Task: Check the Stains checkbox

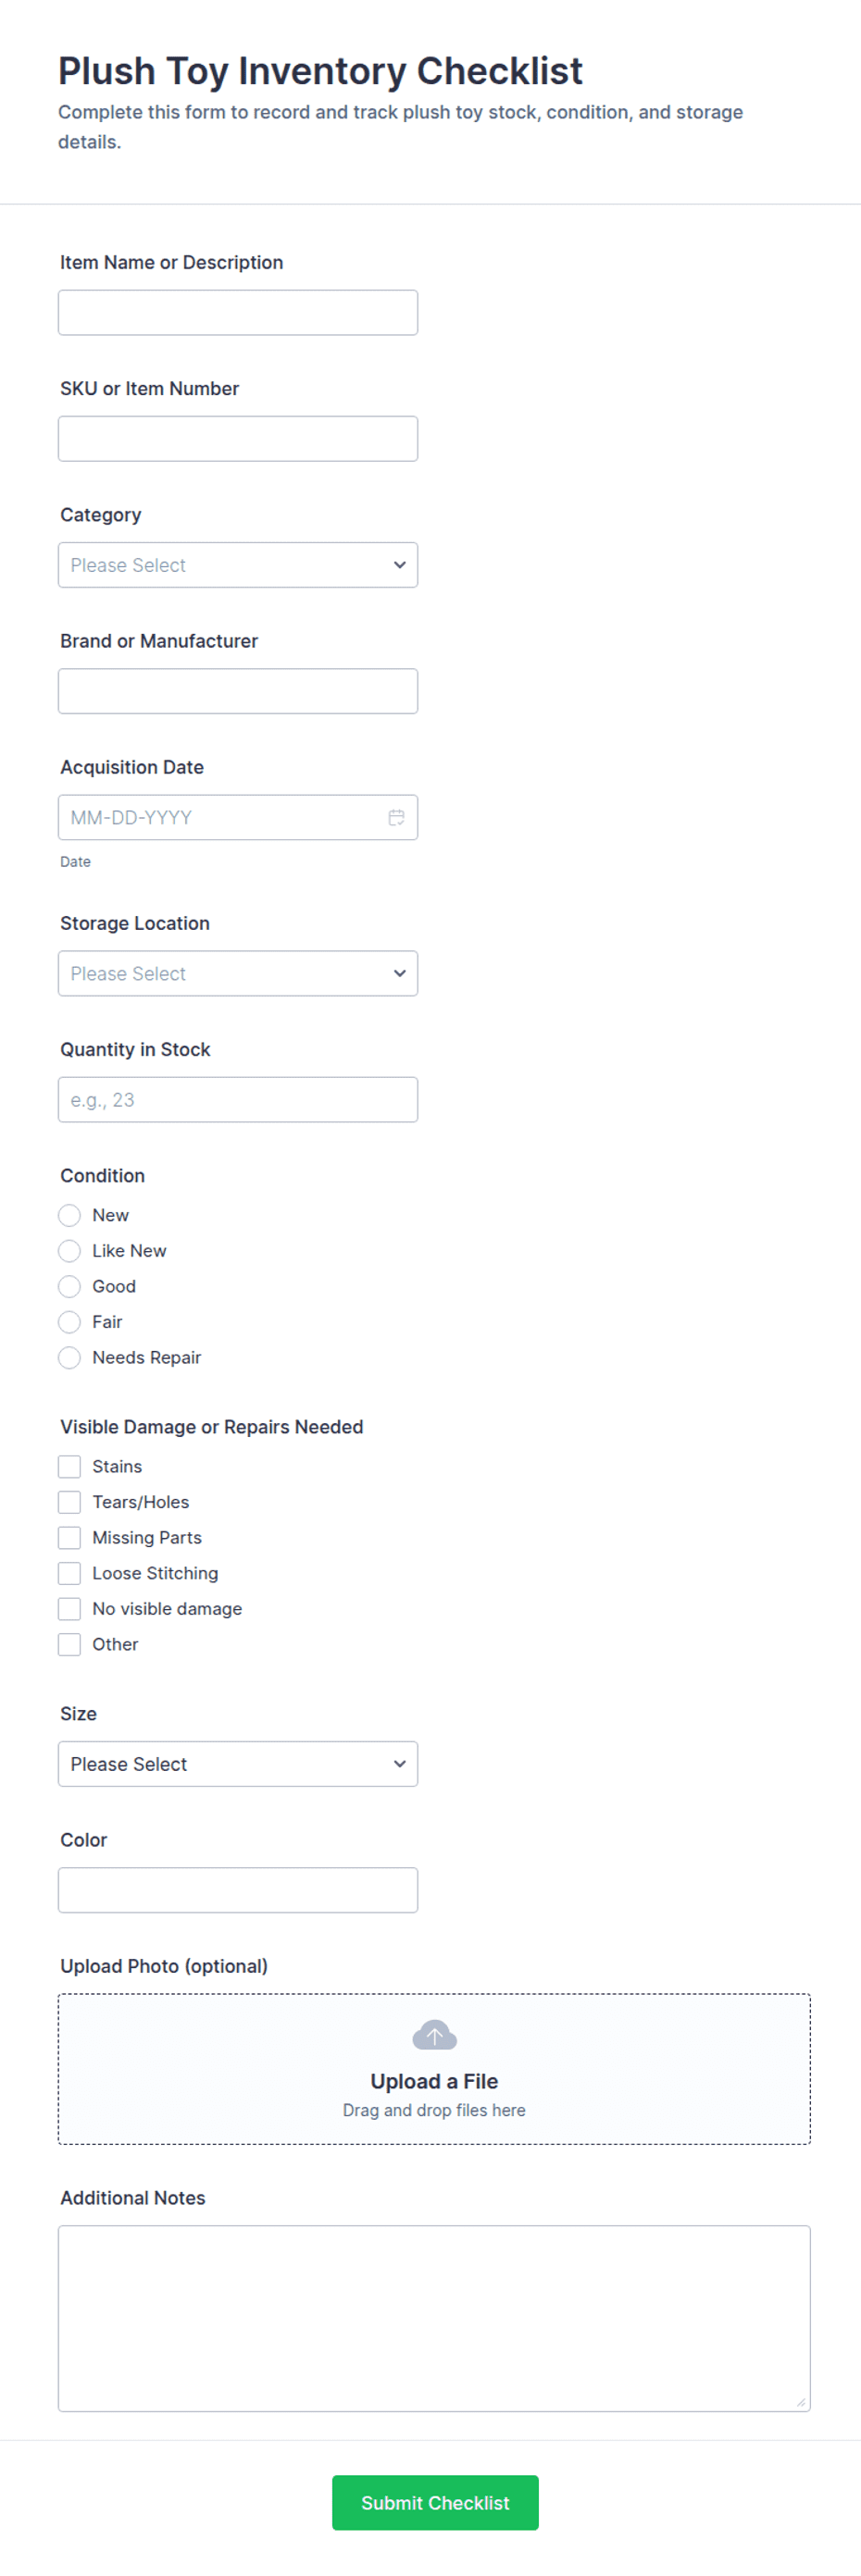Action: (x=69, y=1466)
